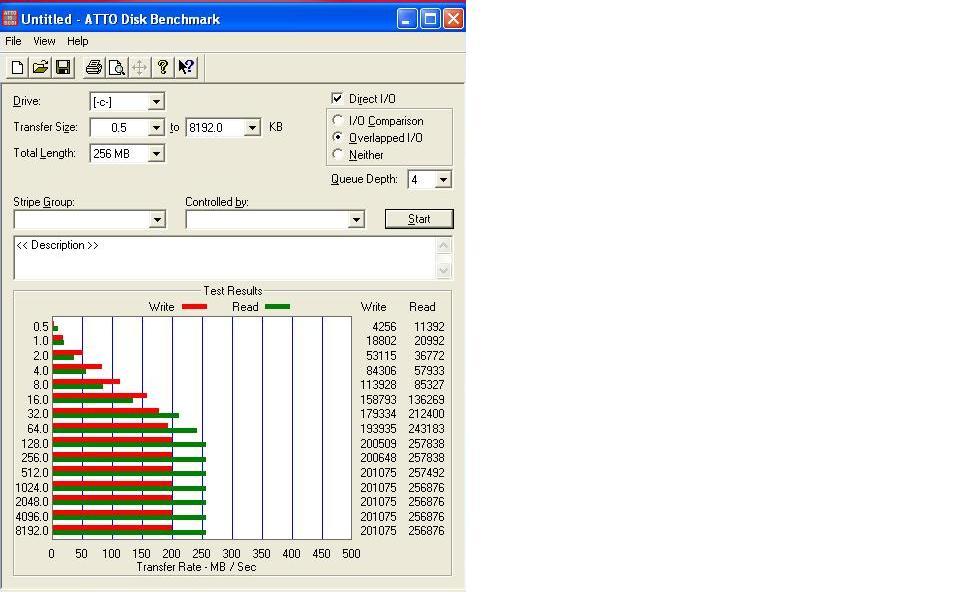Screen dimensions: 960x600
Task: Click the write value 200509
Action: pyautogui.click(x=378, y=443)
